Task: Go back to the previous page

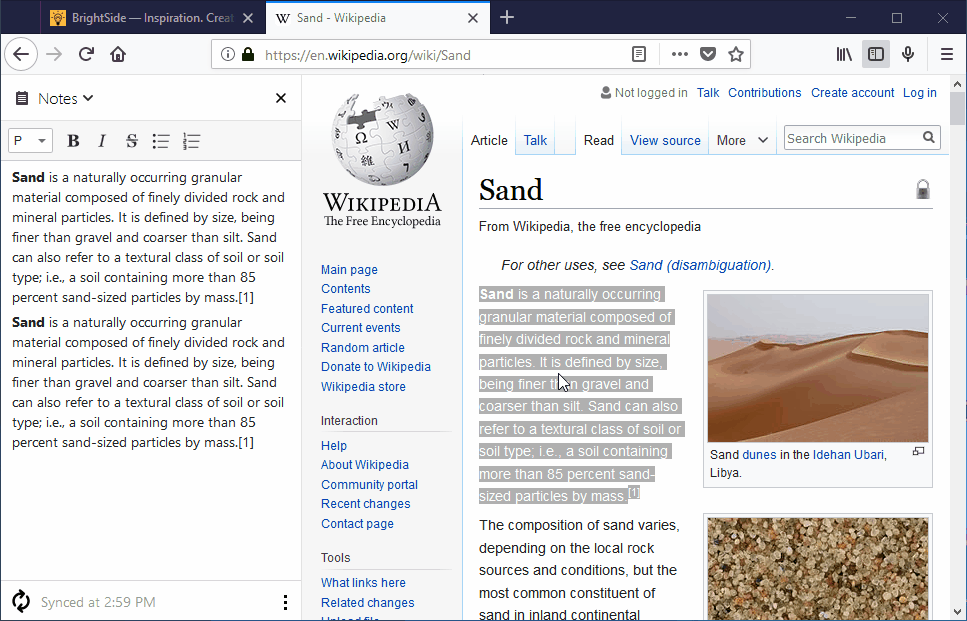Action: pyautogui.click(x=21, y=54)
